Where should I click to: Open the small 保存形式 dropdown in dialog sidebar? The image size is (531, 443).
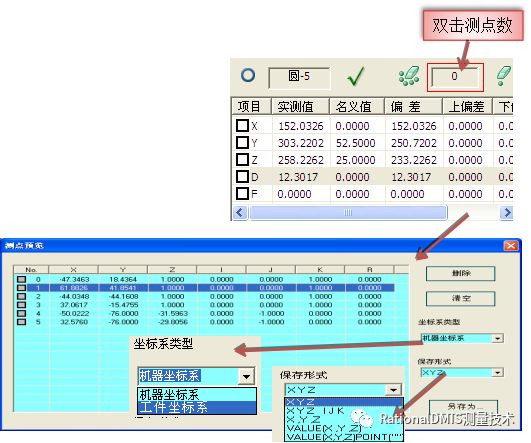[497, 373]
